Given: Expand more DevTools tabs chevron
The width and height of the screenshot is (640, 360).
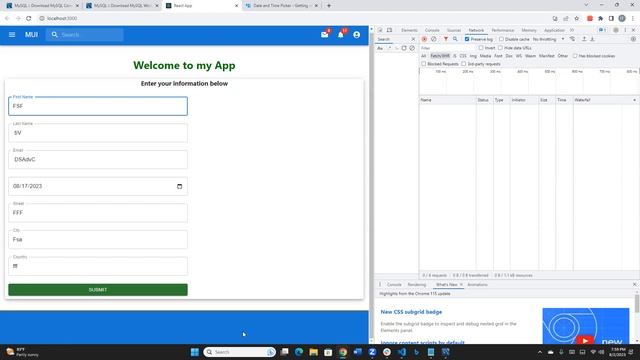Looking at the screenshot, I should (572, 30).
